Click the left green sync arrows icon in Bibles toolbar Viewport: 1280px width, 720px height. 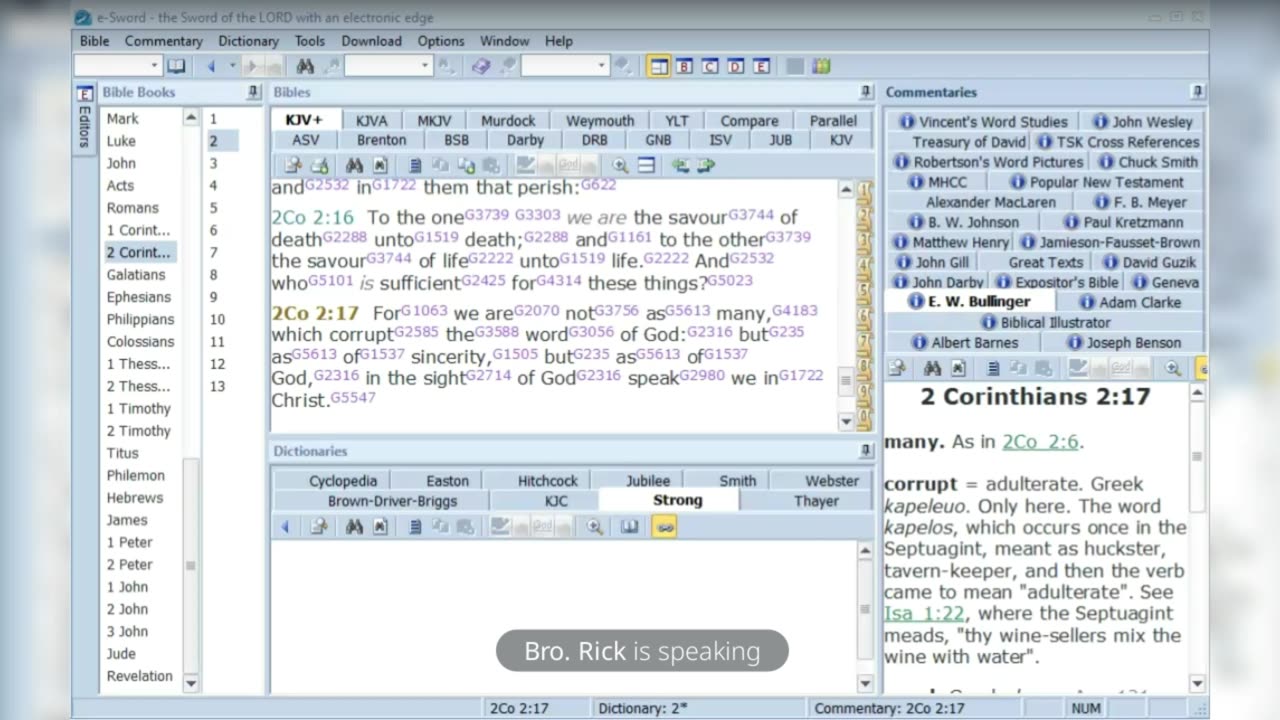(x=680, y=165)
